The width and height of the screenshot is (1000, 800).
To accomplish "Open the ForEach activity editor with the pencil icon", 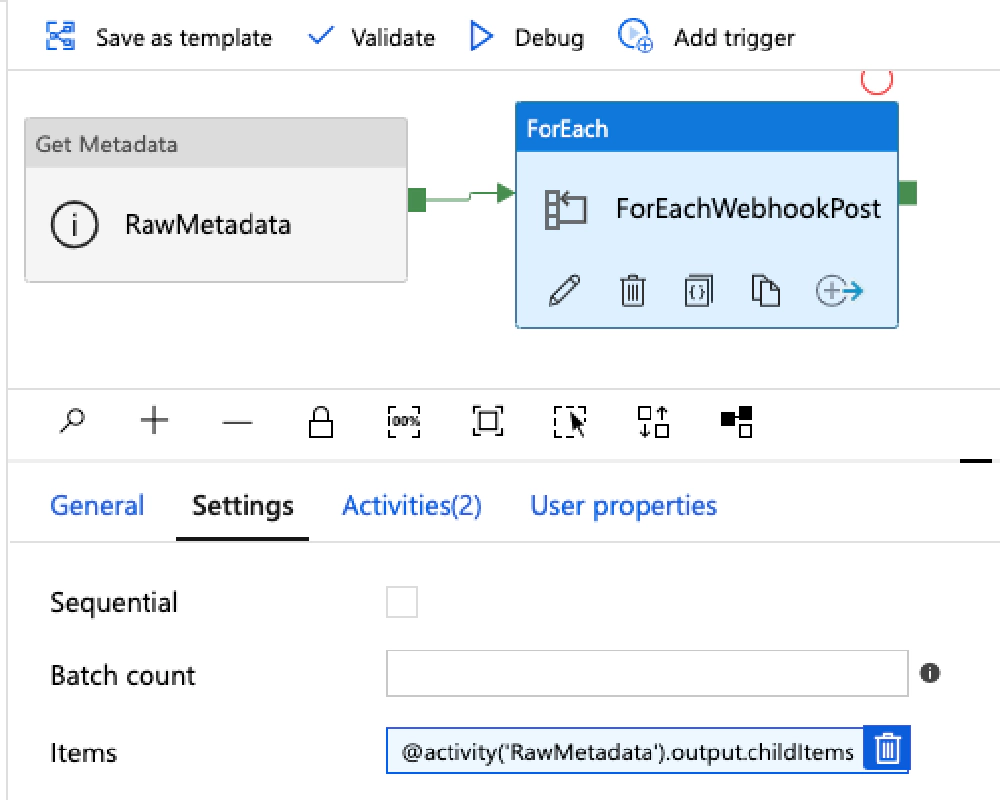I will (x=565, y=291).
